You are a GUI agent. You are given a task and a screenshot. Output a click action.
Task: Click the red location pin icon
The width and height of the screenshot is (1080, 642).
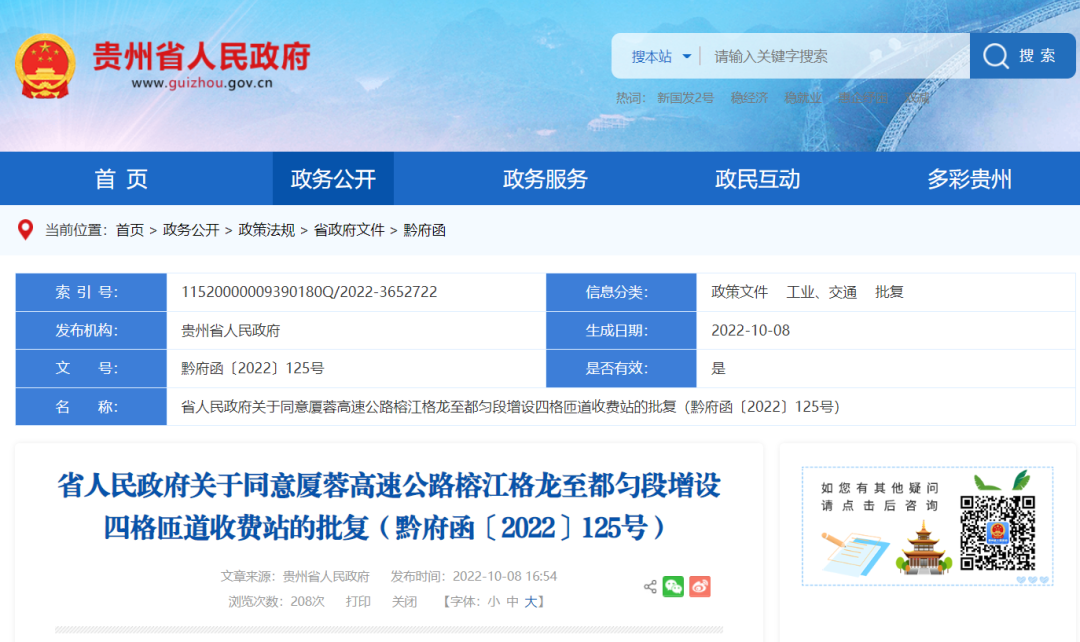coord(25,229)
